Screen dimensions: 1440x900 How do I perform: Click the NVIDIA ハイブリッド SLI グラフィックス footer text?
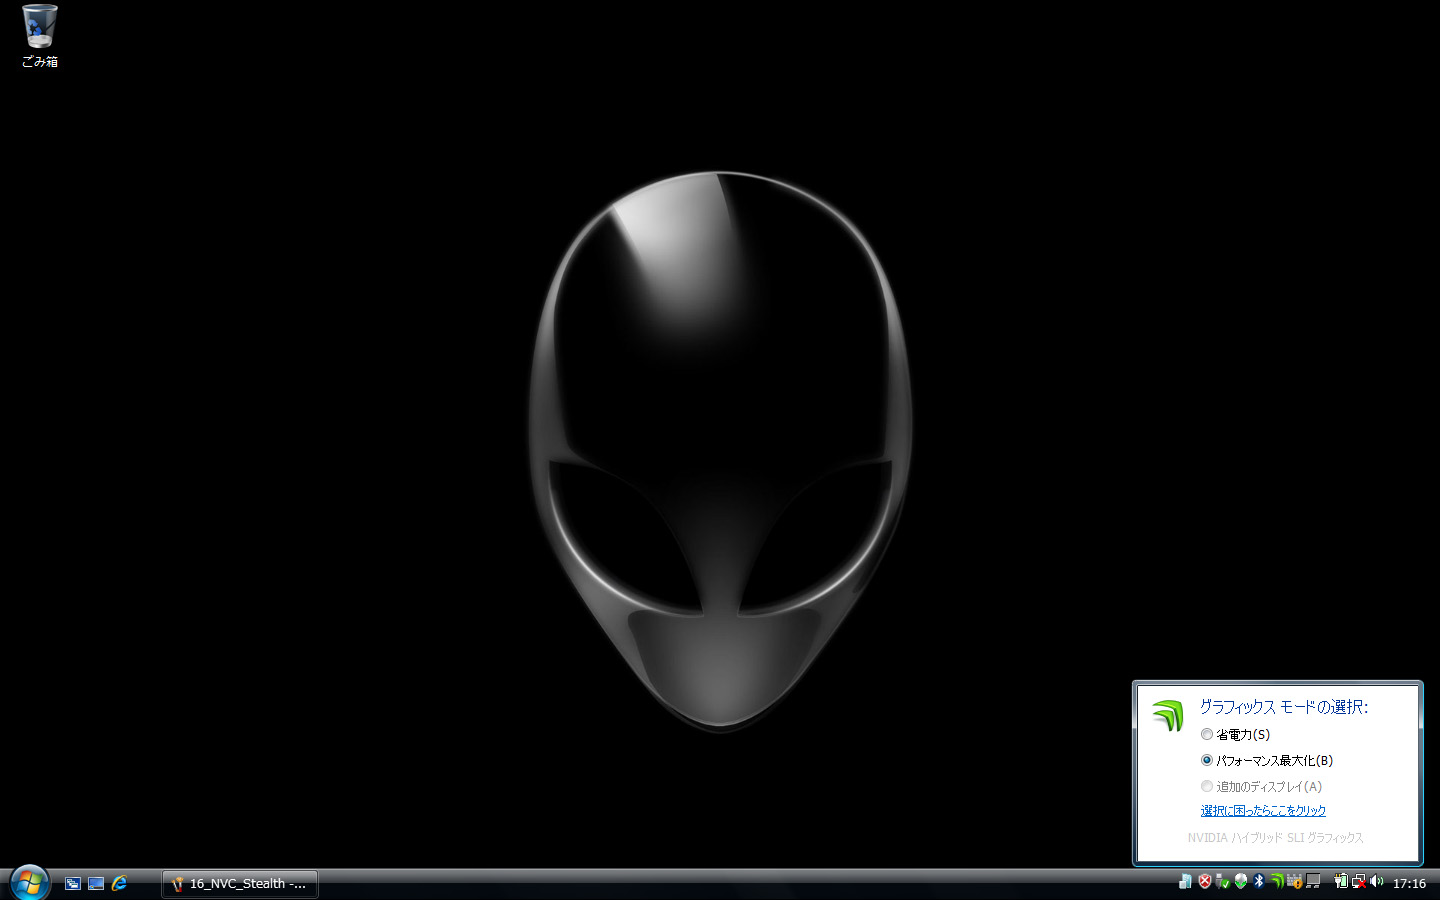[1275, 838]
